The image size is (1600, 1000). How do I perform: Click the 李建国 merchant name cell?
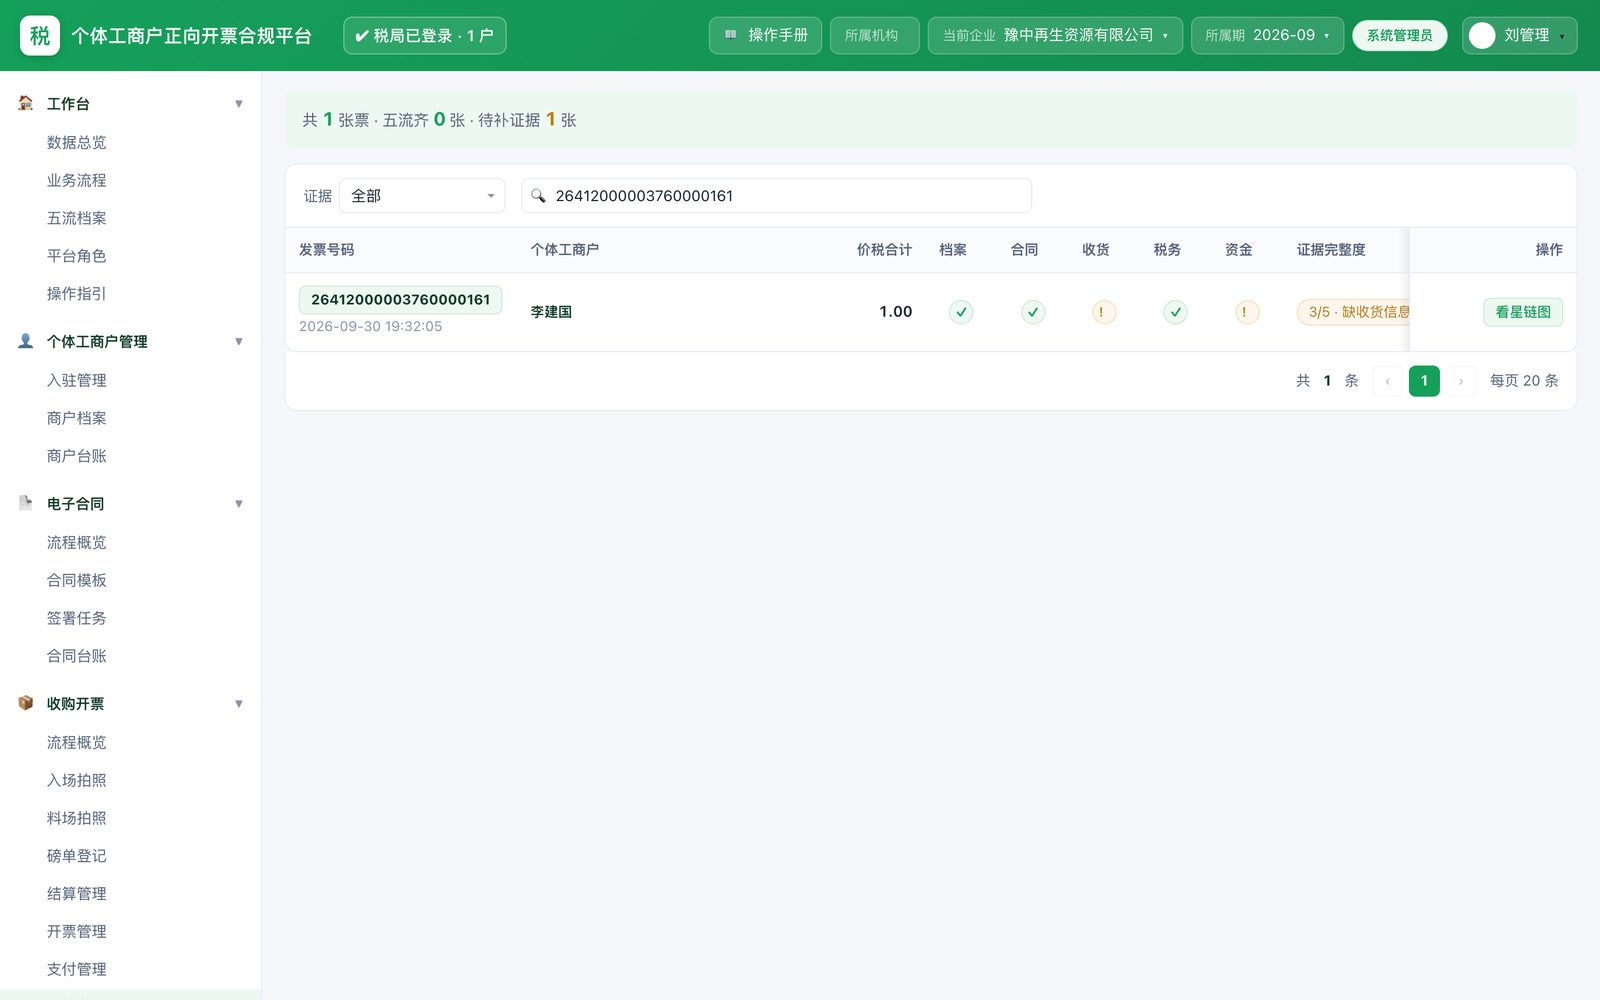coord(551,312)
